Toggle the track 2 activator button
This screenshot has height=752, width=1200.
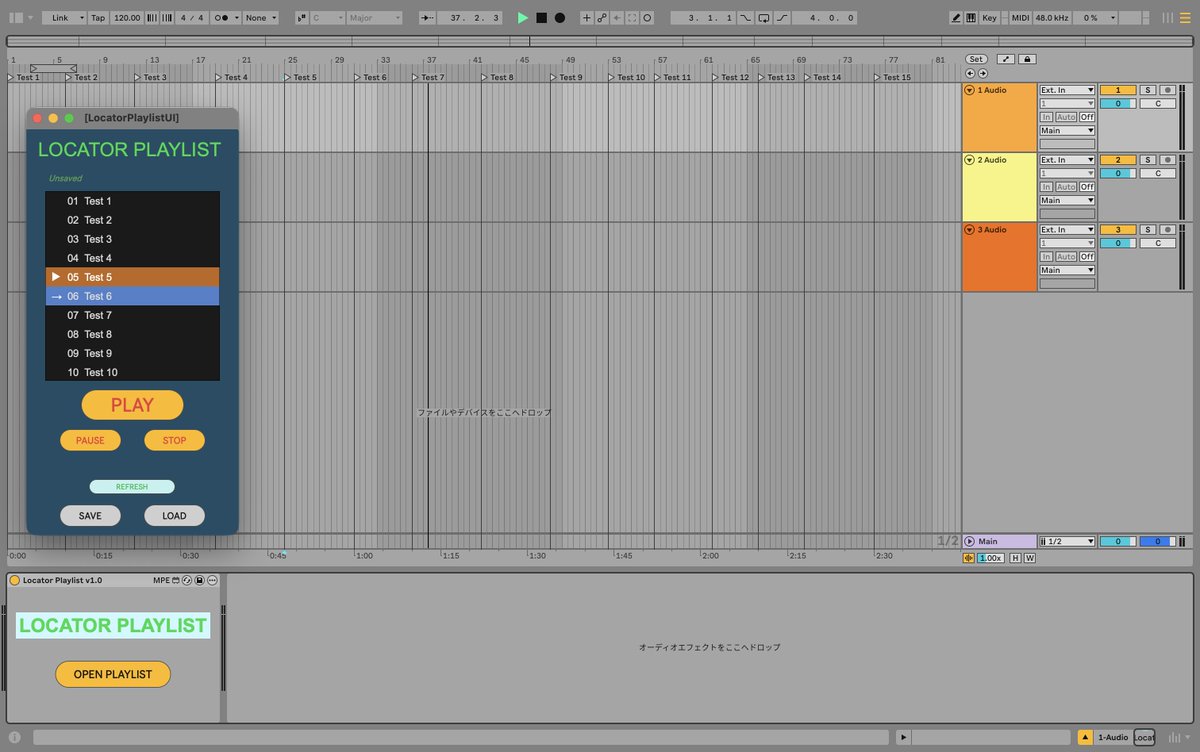point(1118,160)
